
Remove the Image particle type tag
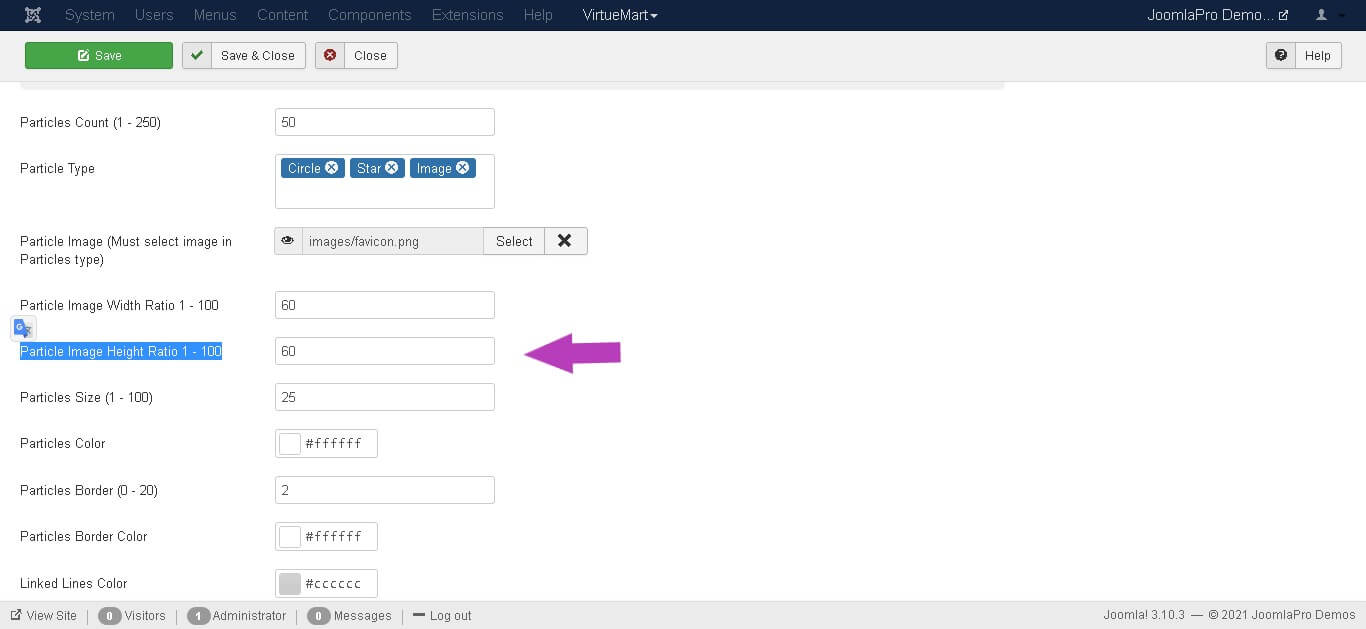463,168
